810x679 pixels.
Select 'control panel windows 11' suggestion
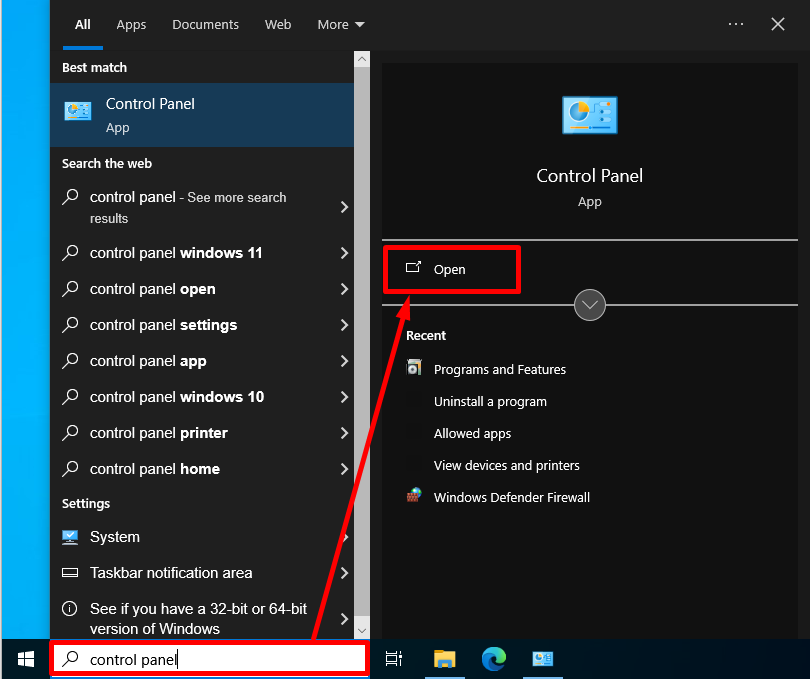click(202, 253)
